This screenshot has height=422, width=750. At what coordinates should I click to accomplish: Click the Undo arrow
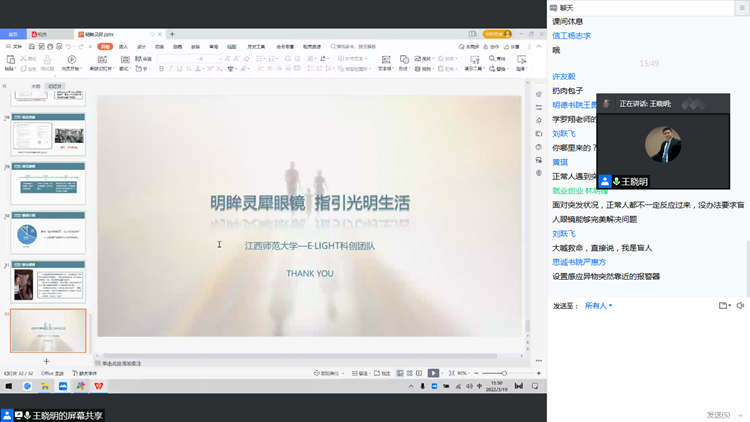(69, 46)
